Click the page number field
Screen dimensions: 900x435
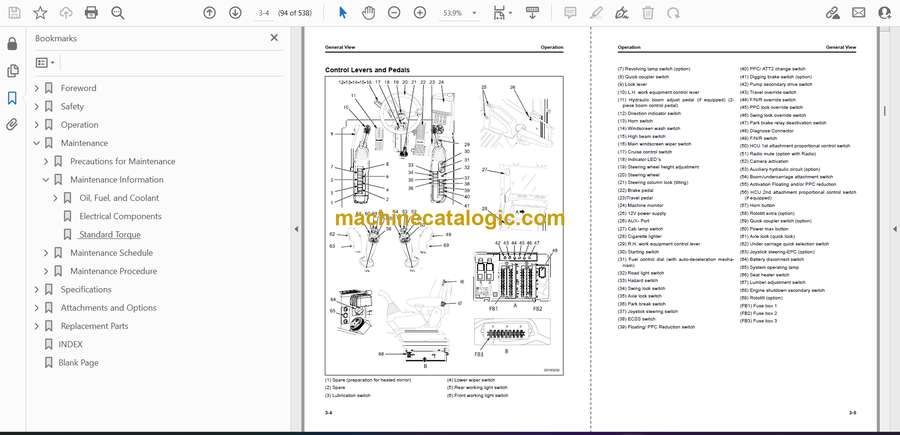pyautogui.click(x=264, y=13)
